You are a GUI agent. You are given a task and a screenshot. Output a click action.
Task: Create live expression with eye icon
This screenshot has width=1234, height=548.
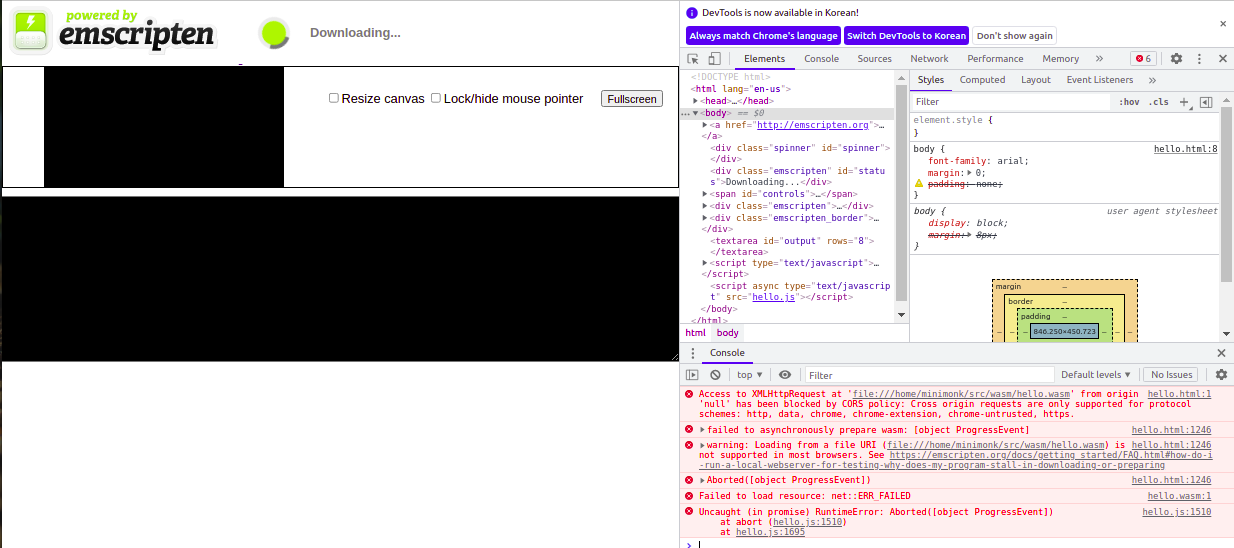785,375
